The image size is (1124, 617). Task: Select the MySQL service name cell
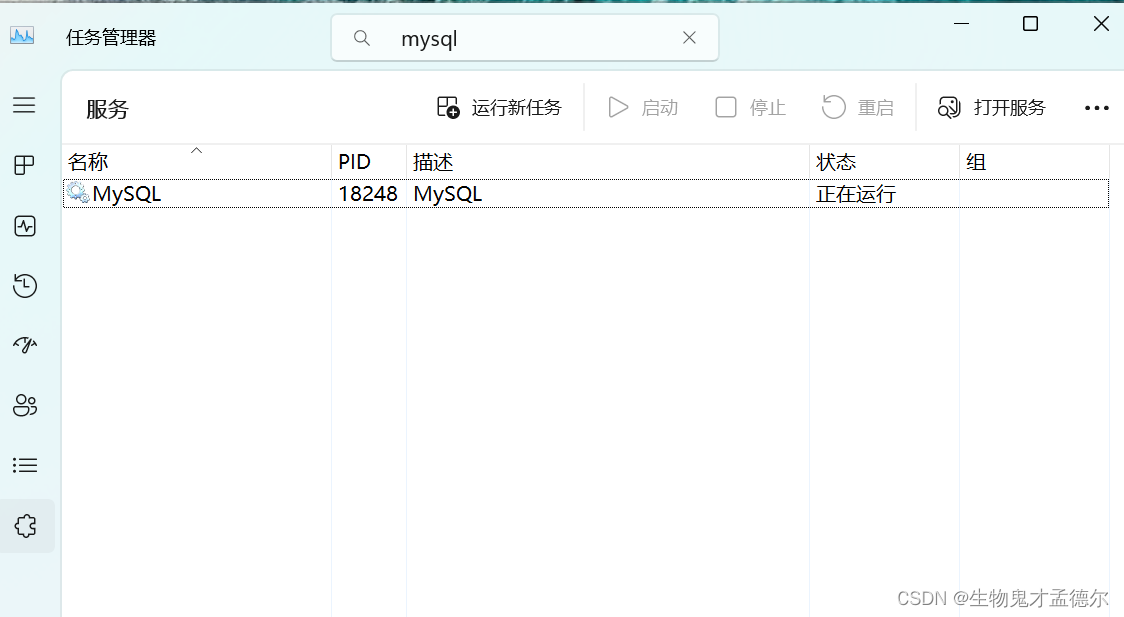point(127,194)
